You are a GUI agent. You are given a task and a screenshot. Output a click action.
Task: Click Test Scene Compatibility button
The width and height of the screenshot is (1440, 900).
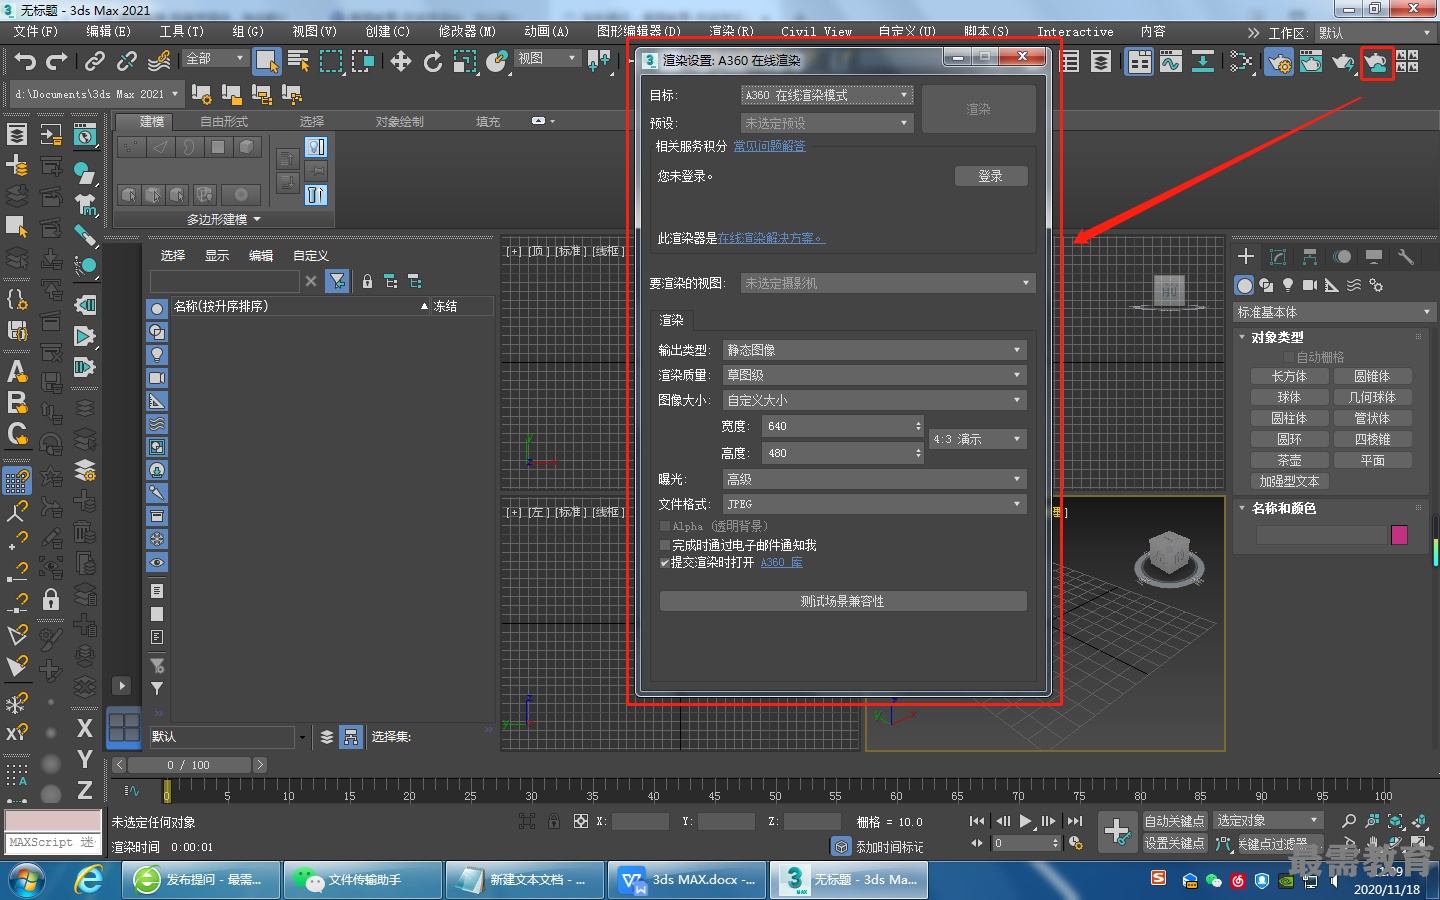tap(843, 601)
